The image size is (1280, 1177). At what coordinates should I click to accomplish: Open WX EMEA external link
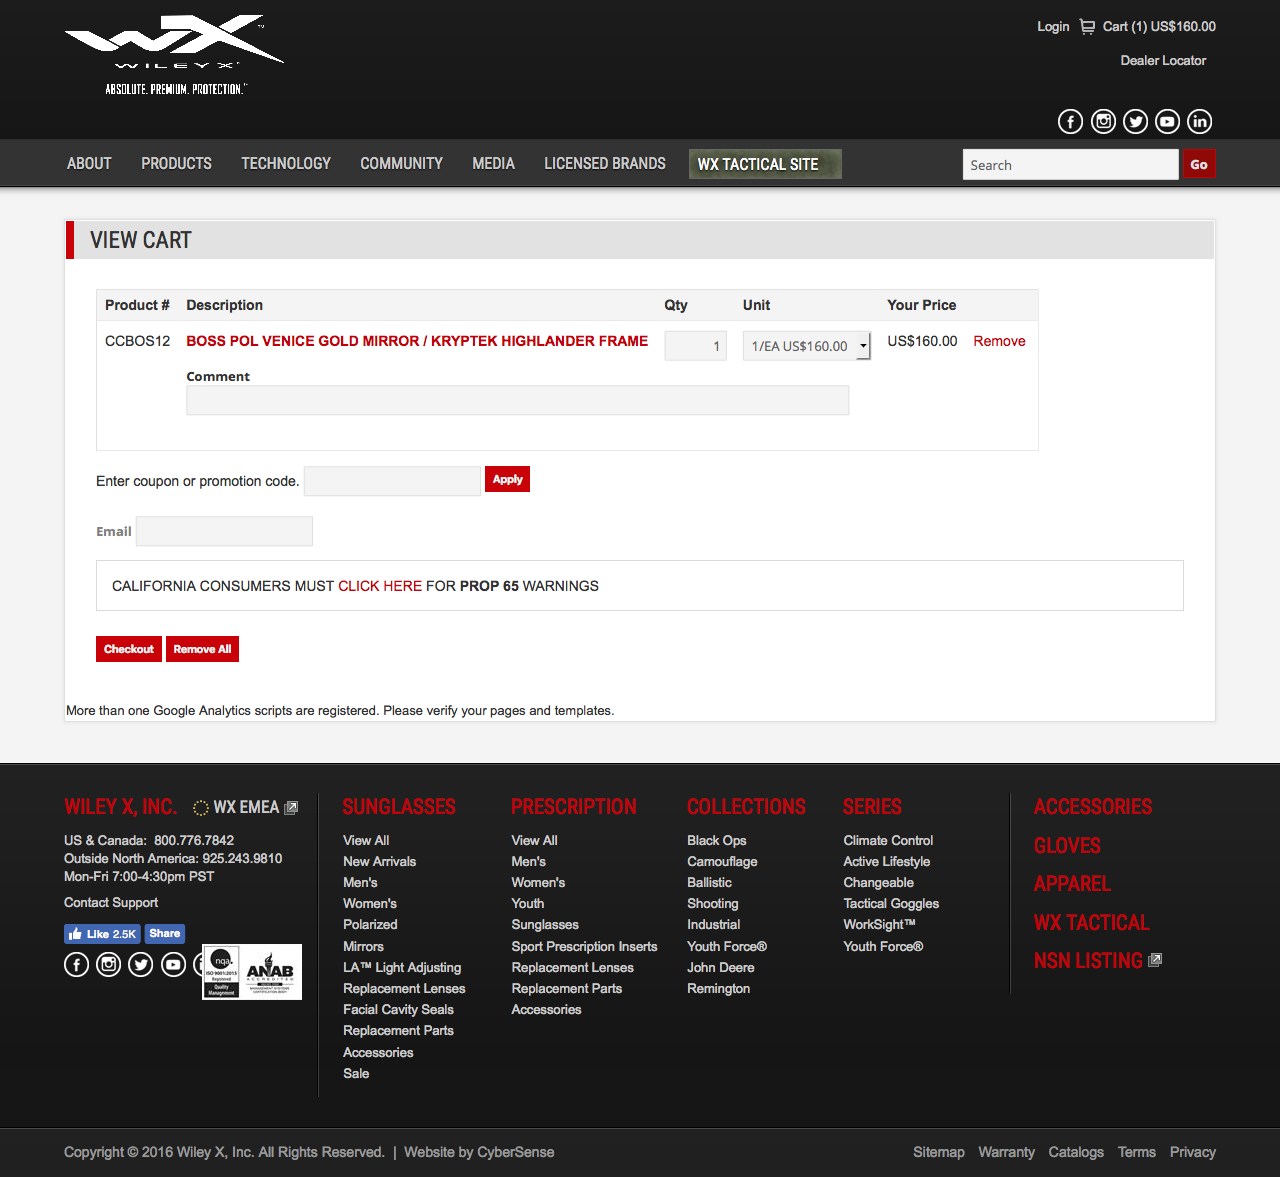tap(245, 807)
